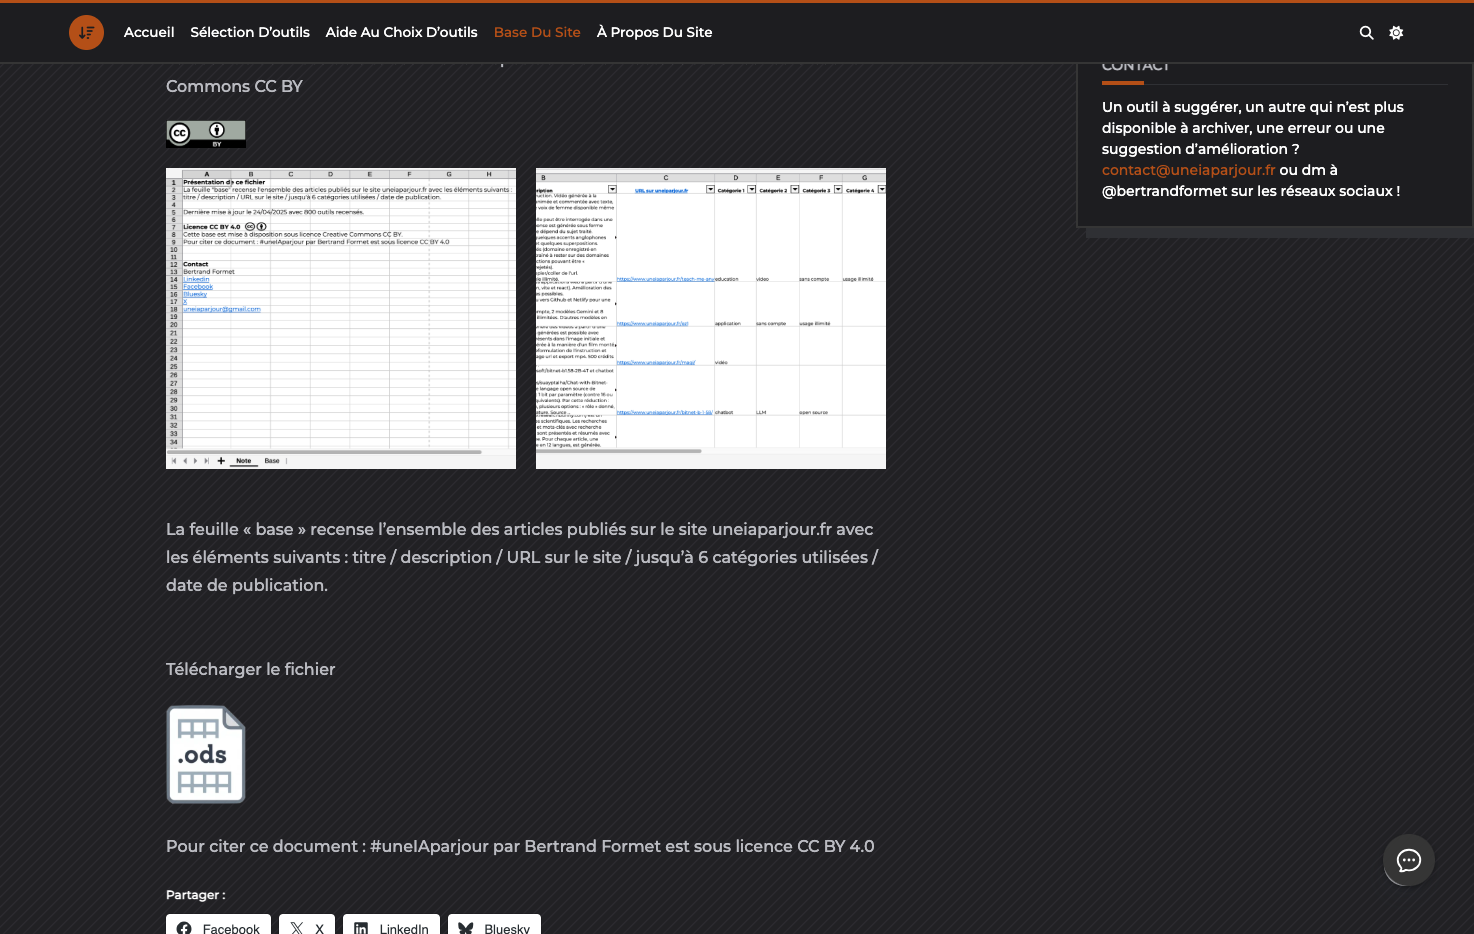Toggle the light/dark theme sun icon
Image resolution: width=1474 pixels, height=934 pixels.
coord(1396,33)
